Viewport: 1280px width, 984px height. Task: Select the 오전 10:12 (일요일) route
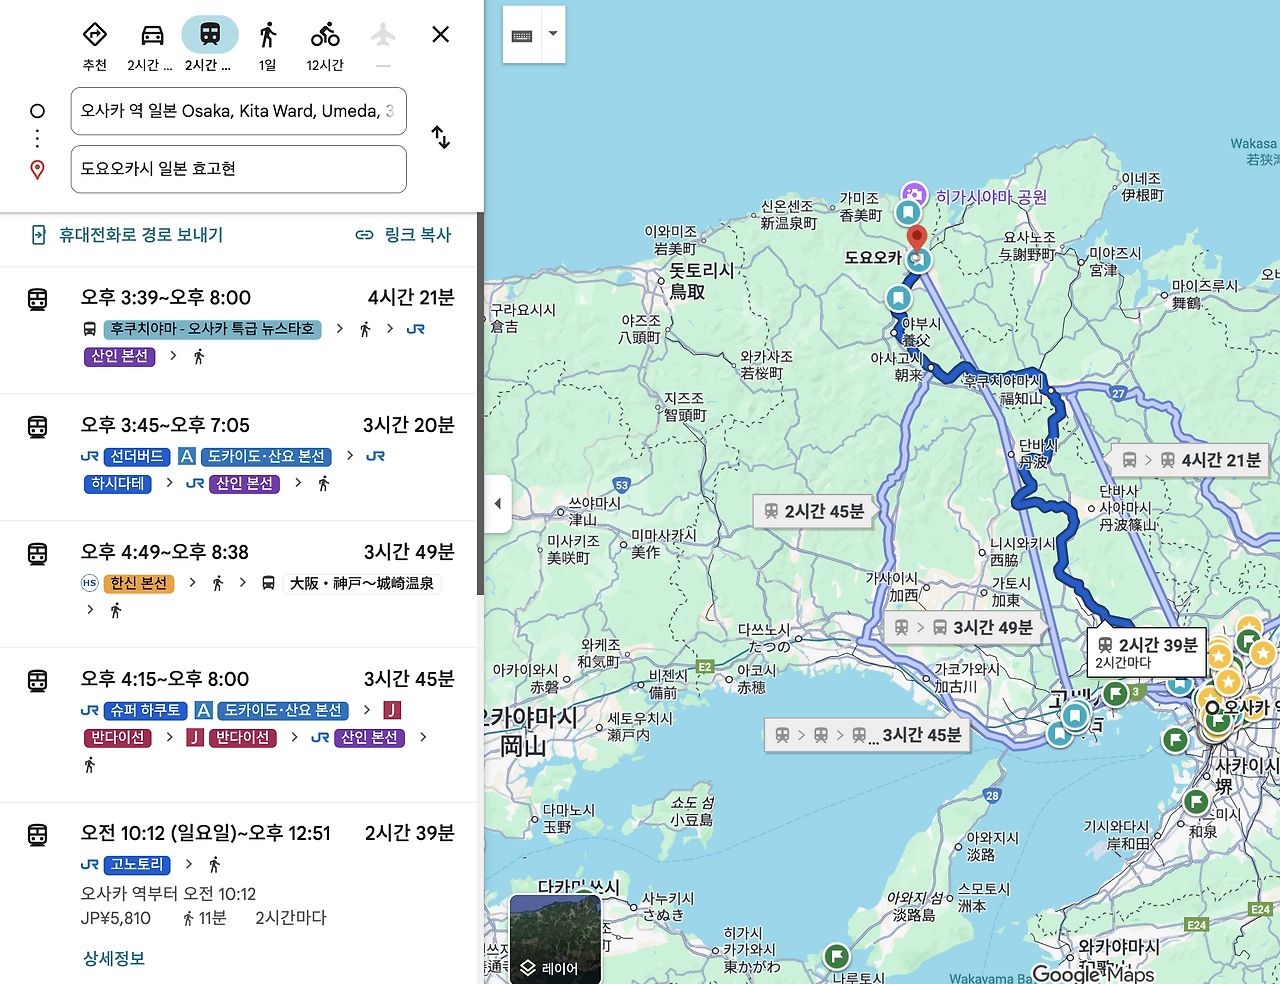click(240, 893)
